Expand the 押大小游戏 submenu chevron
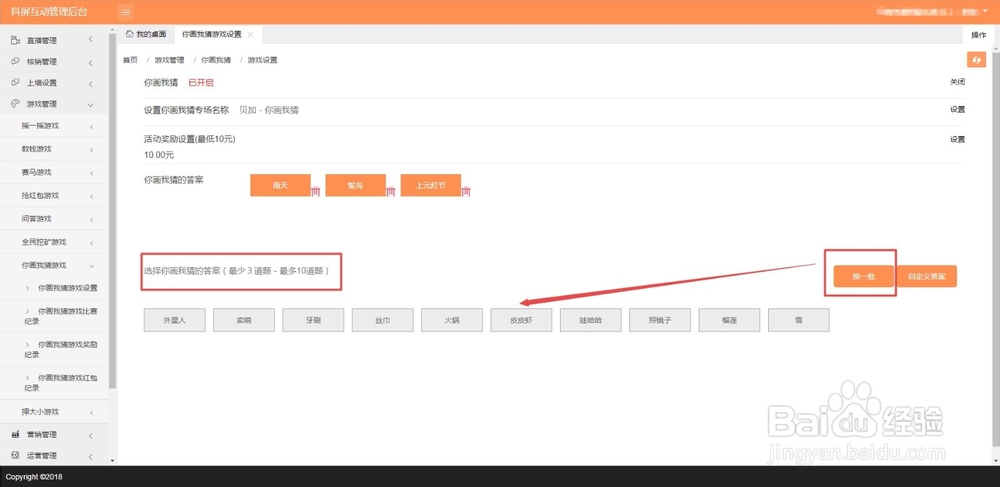This screenshot has height=487, width=1000. tap(91, 412)
